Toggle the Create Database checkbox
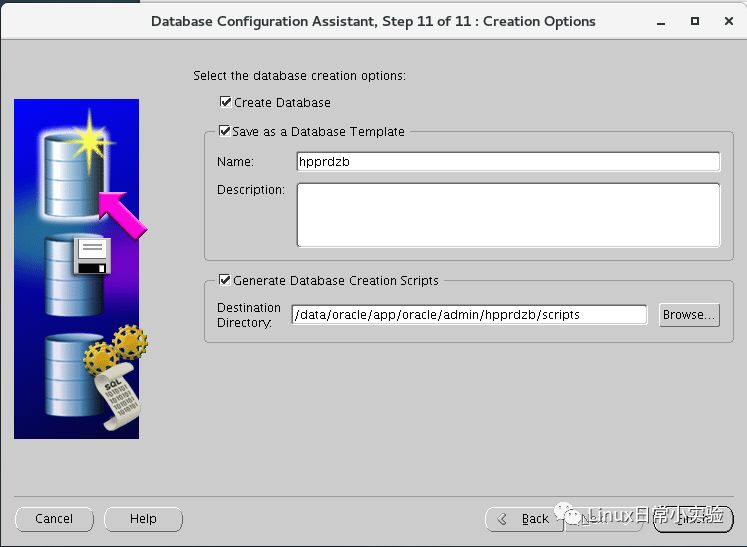The width and height of the screenshot is (747, 547). (225, 102)
